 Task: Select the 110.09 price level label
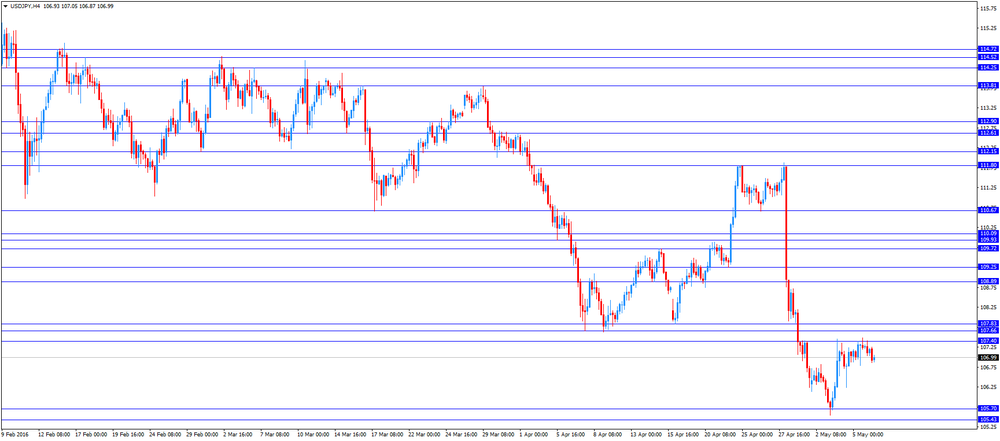point(988,234)
